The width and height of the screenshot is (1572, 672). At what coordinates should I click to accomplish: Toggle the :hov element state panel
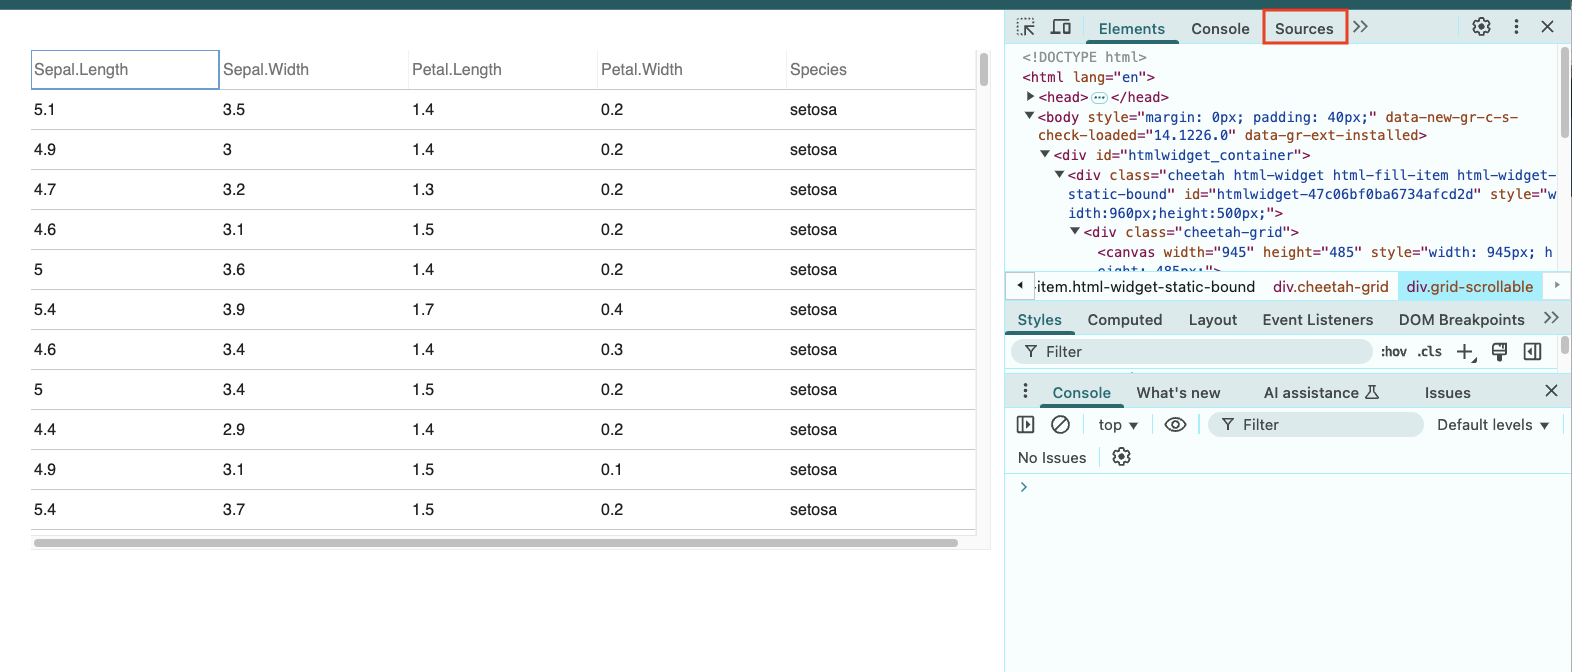[1393, 352]
